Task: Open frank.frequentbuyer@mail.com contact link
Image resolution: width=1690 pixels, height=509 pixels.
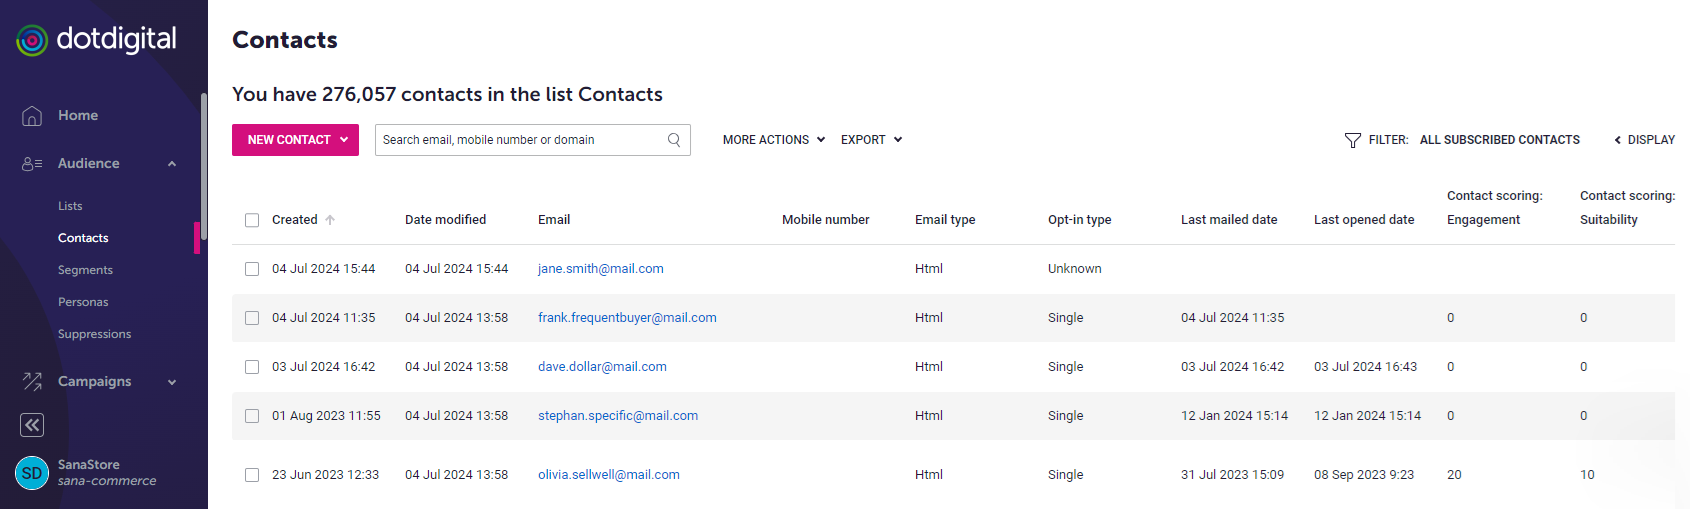Action: coord(627,318)
